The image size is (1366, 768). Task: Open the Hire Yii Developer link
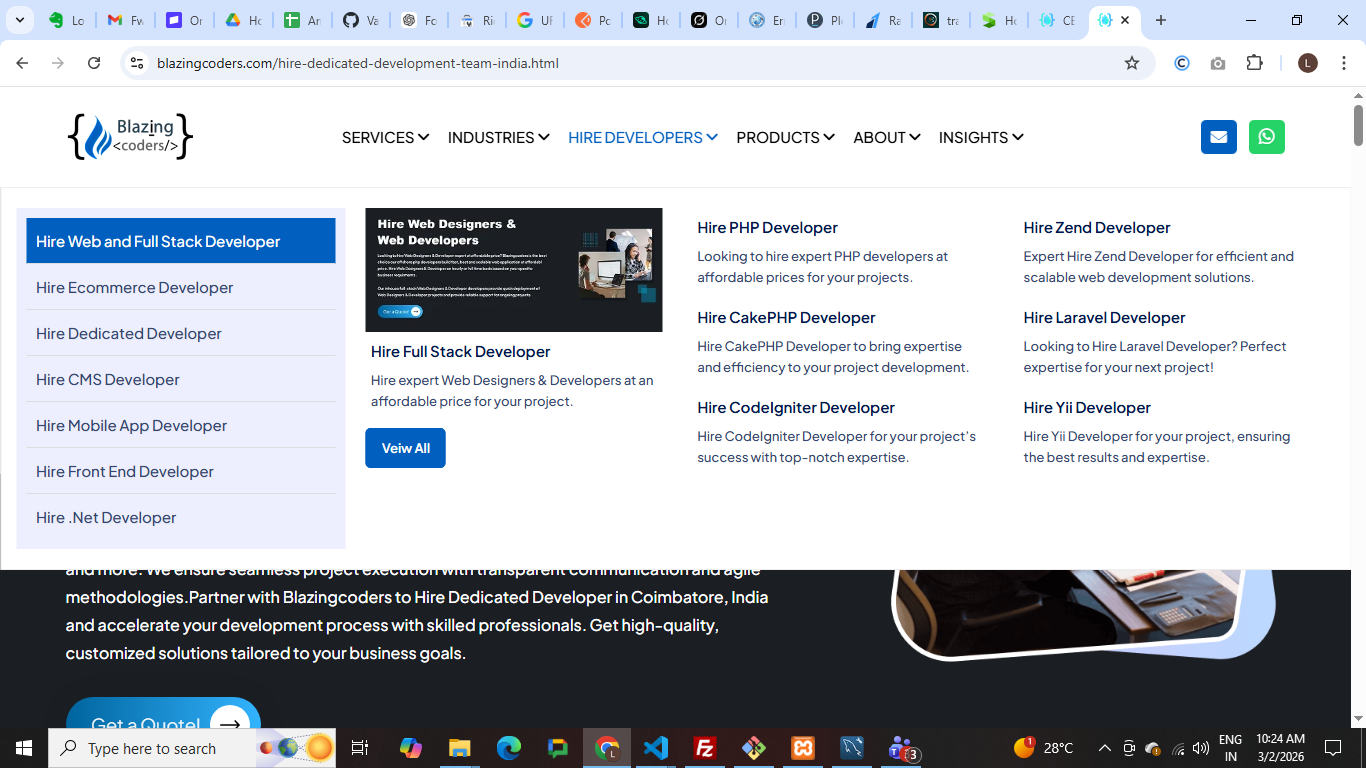[1087, 407]
